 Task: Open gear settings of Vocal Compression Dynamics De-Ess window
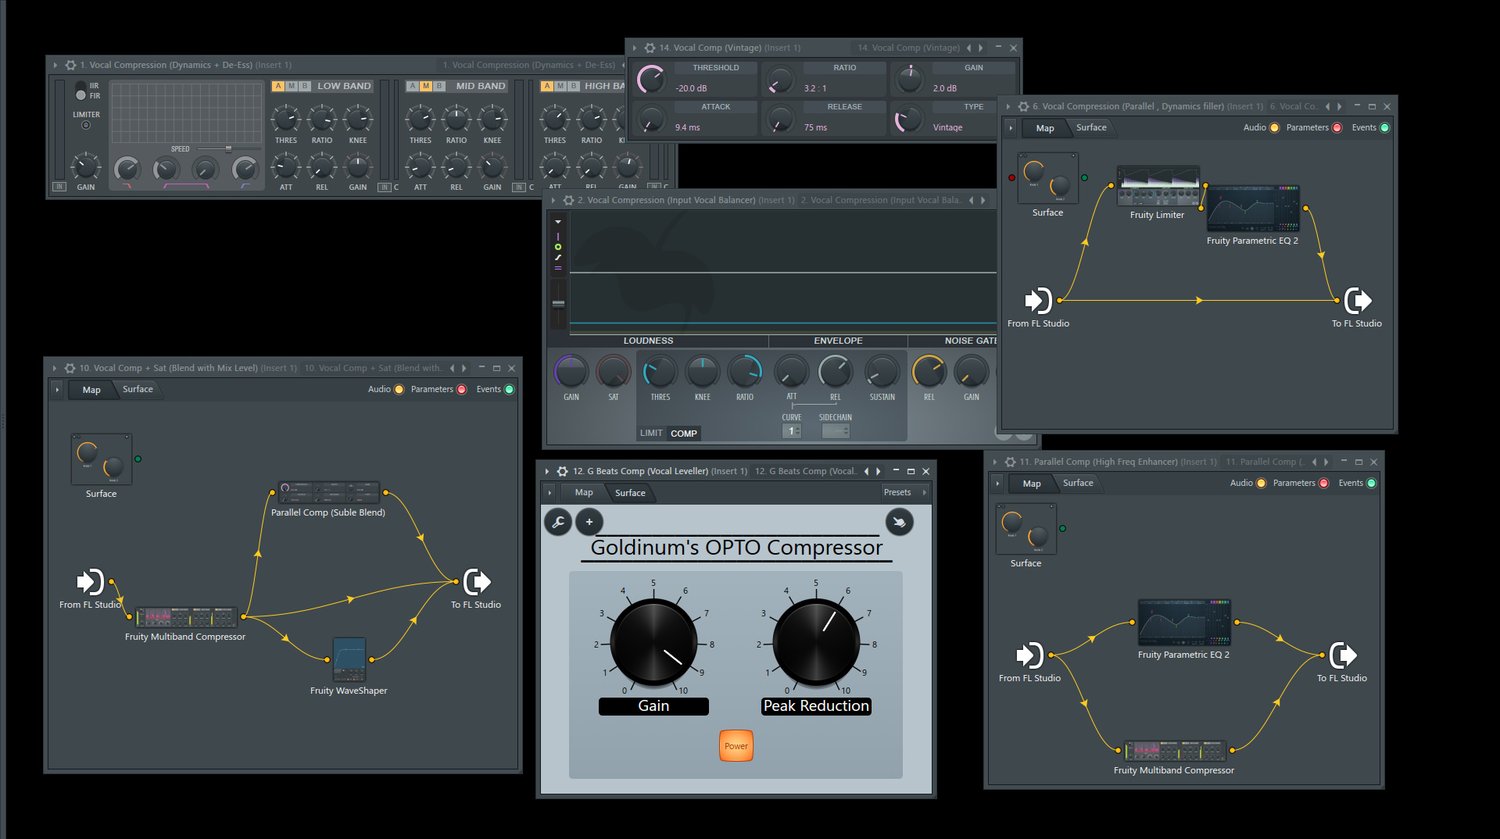[70, 65]
